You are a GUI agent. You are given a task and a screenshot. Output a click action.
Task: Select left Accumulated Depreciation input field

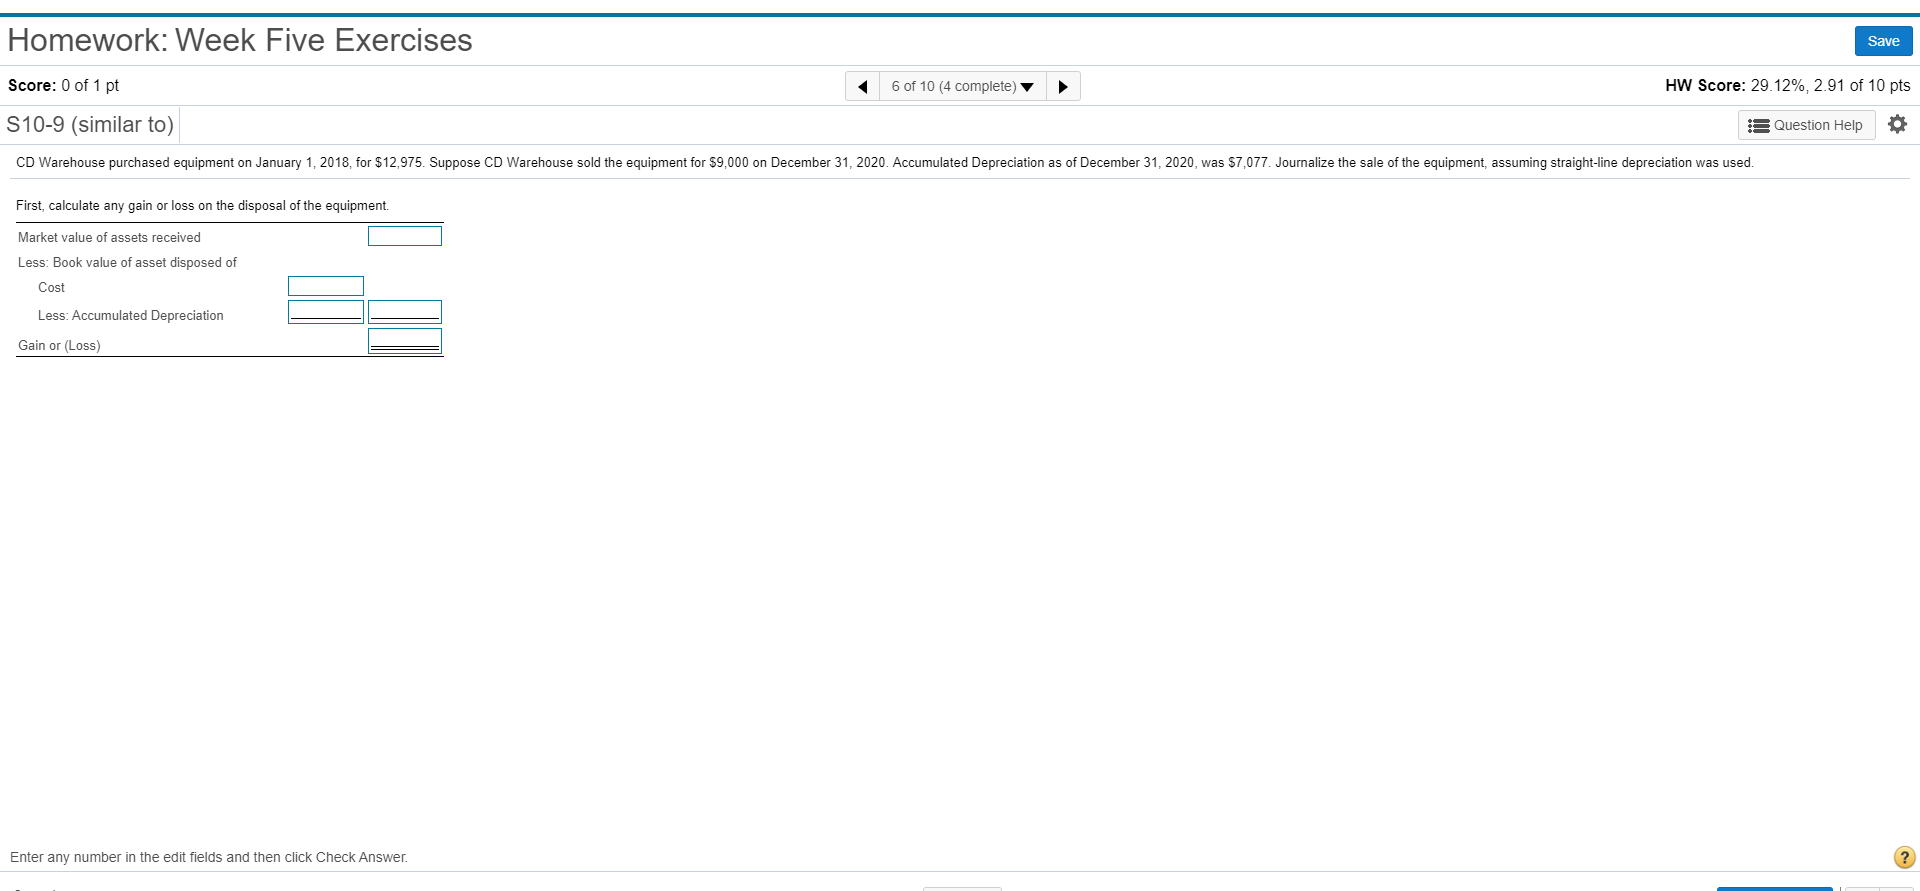click(326, 312)
